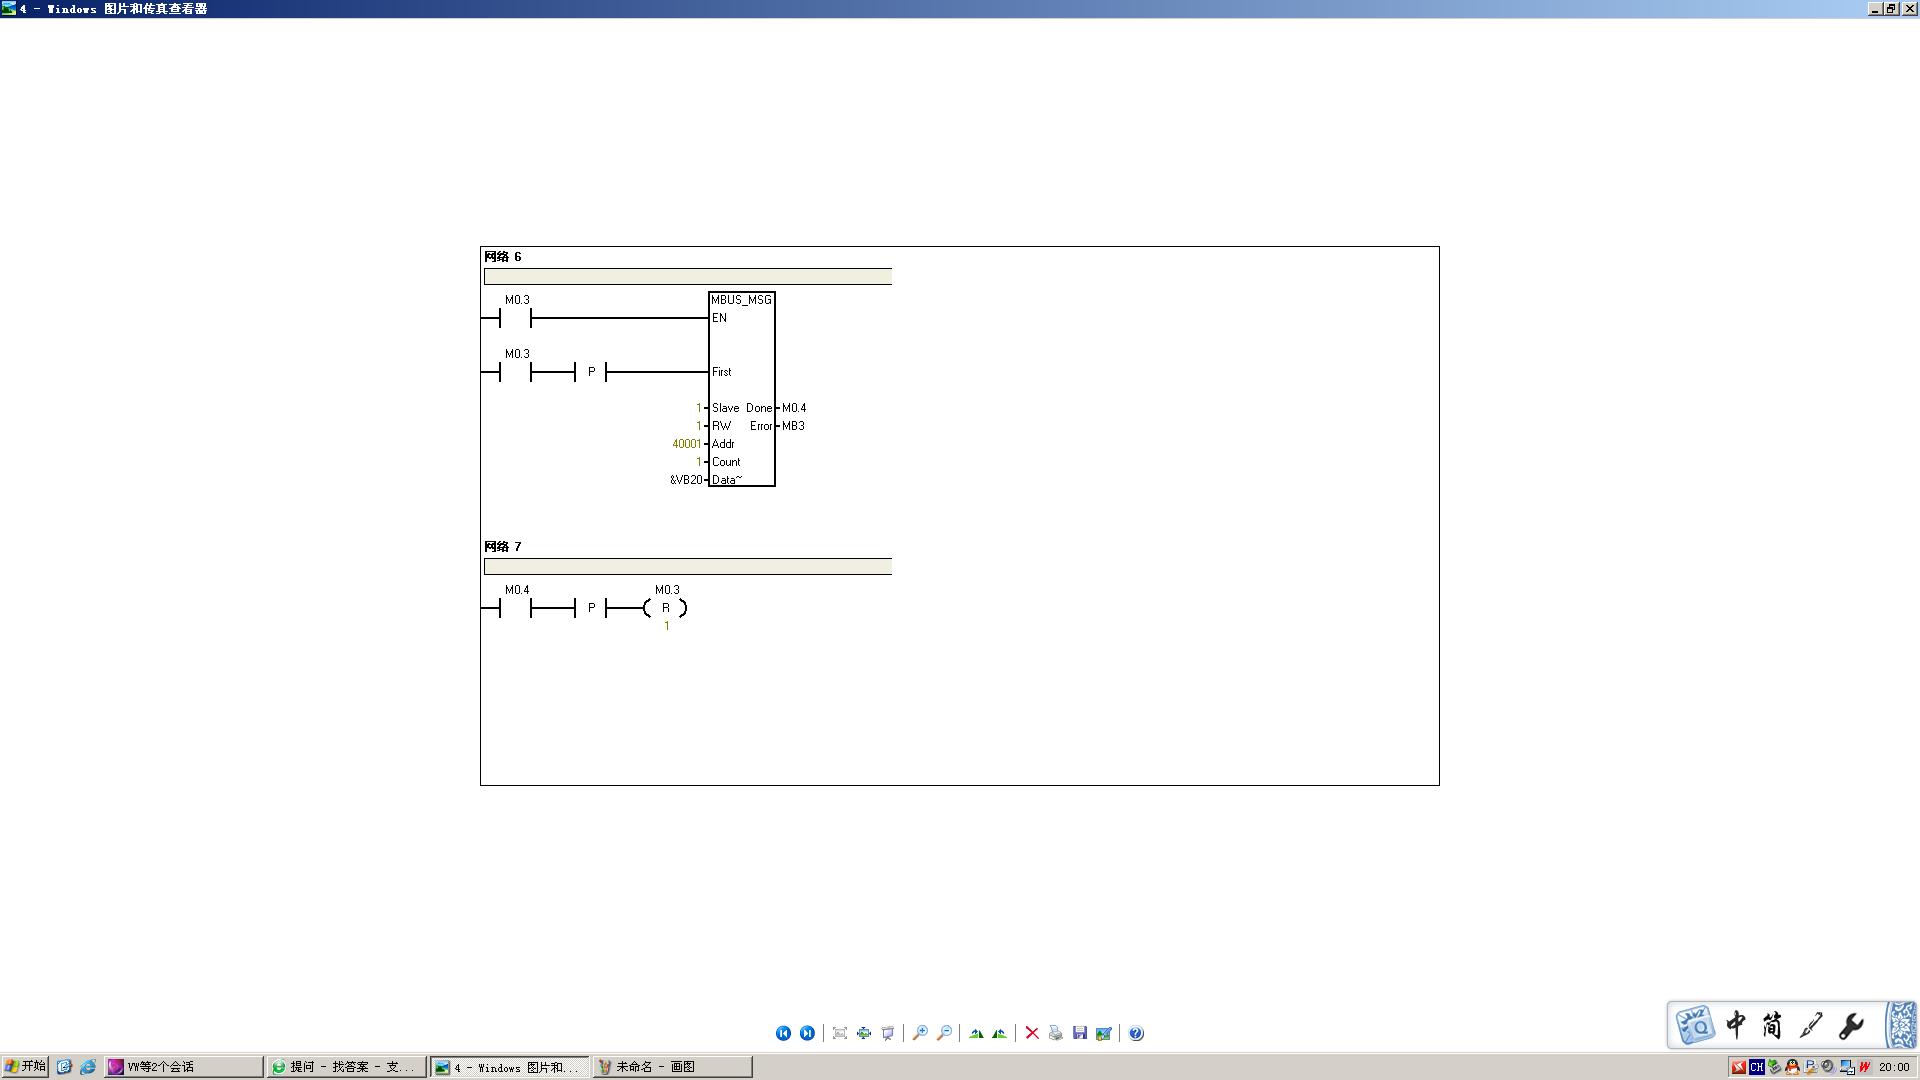Image resolution: width=1920 pixels, height=1080 pixels.
Task: Open image for editing
Action: pos(1104,1033)
